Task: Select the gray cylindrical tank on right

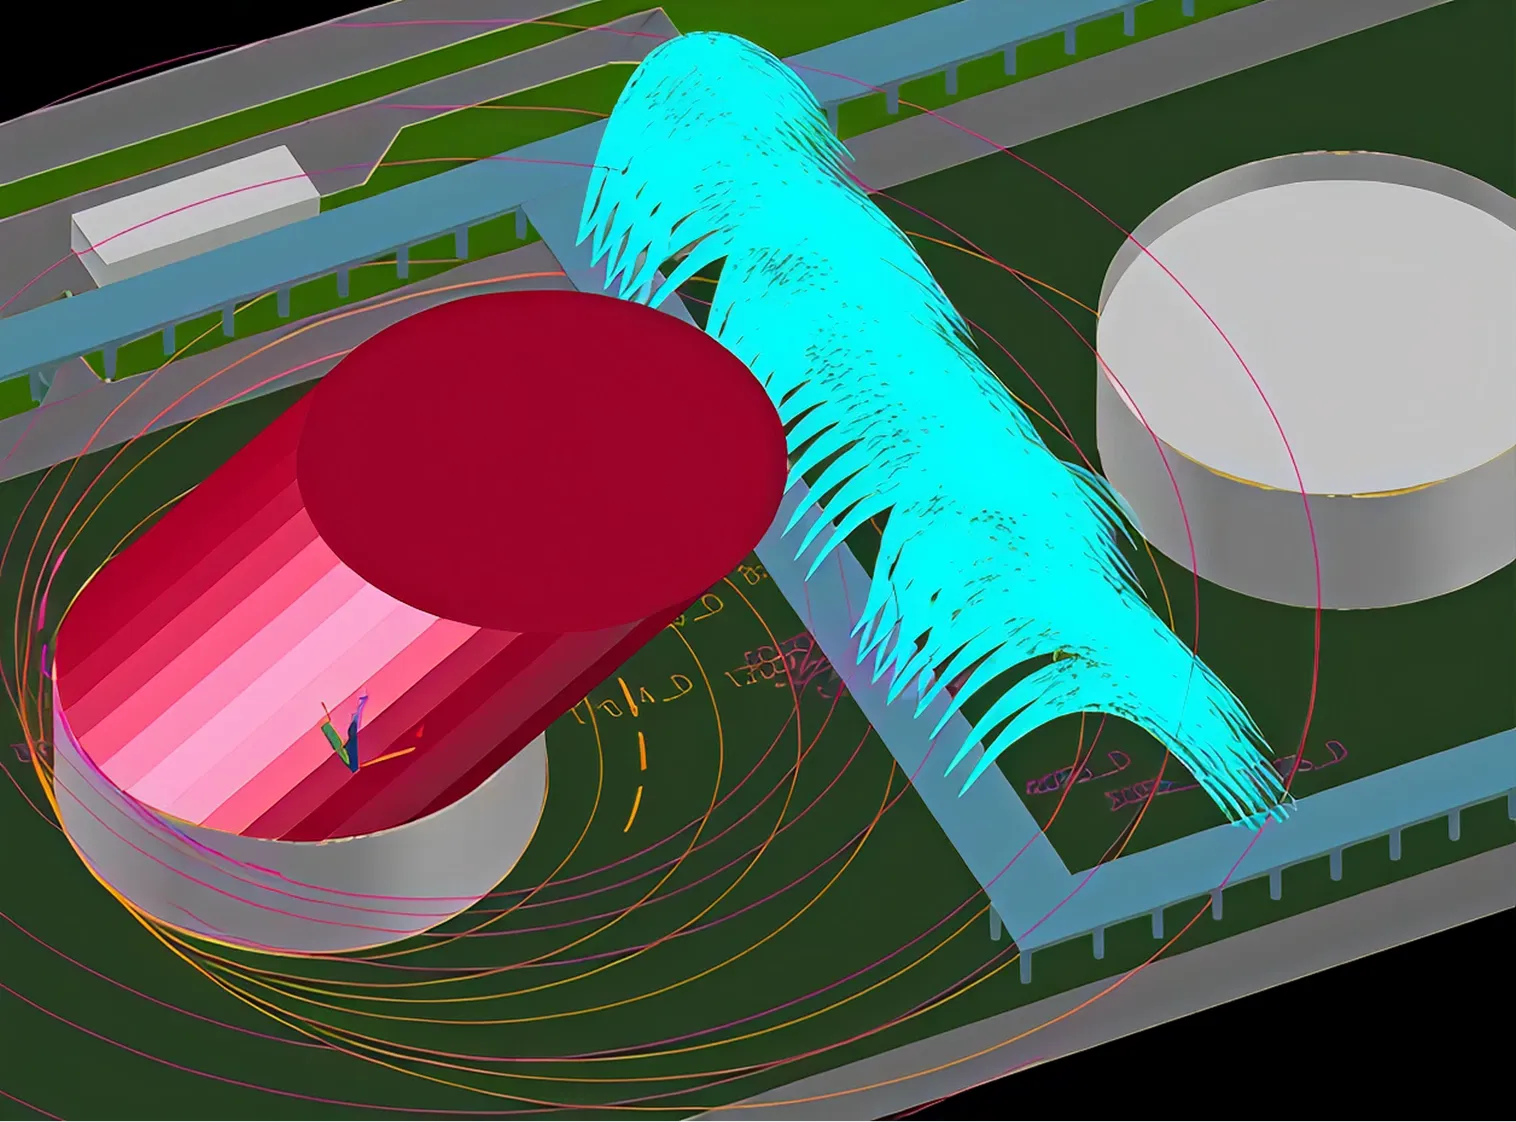Action: (x=1308, y=380)
